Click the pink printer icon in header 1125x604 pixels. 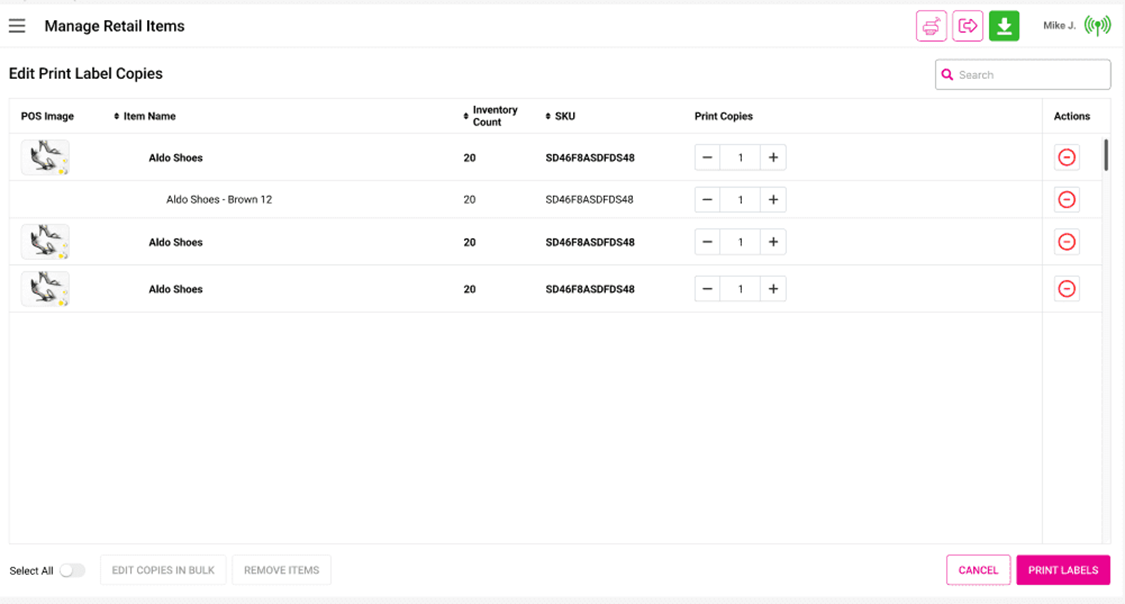point(931,26)
